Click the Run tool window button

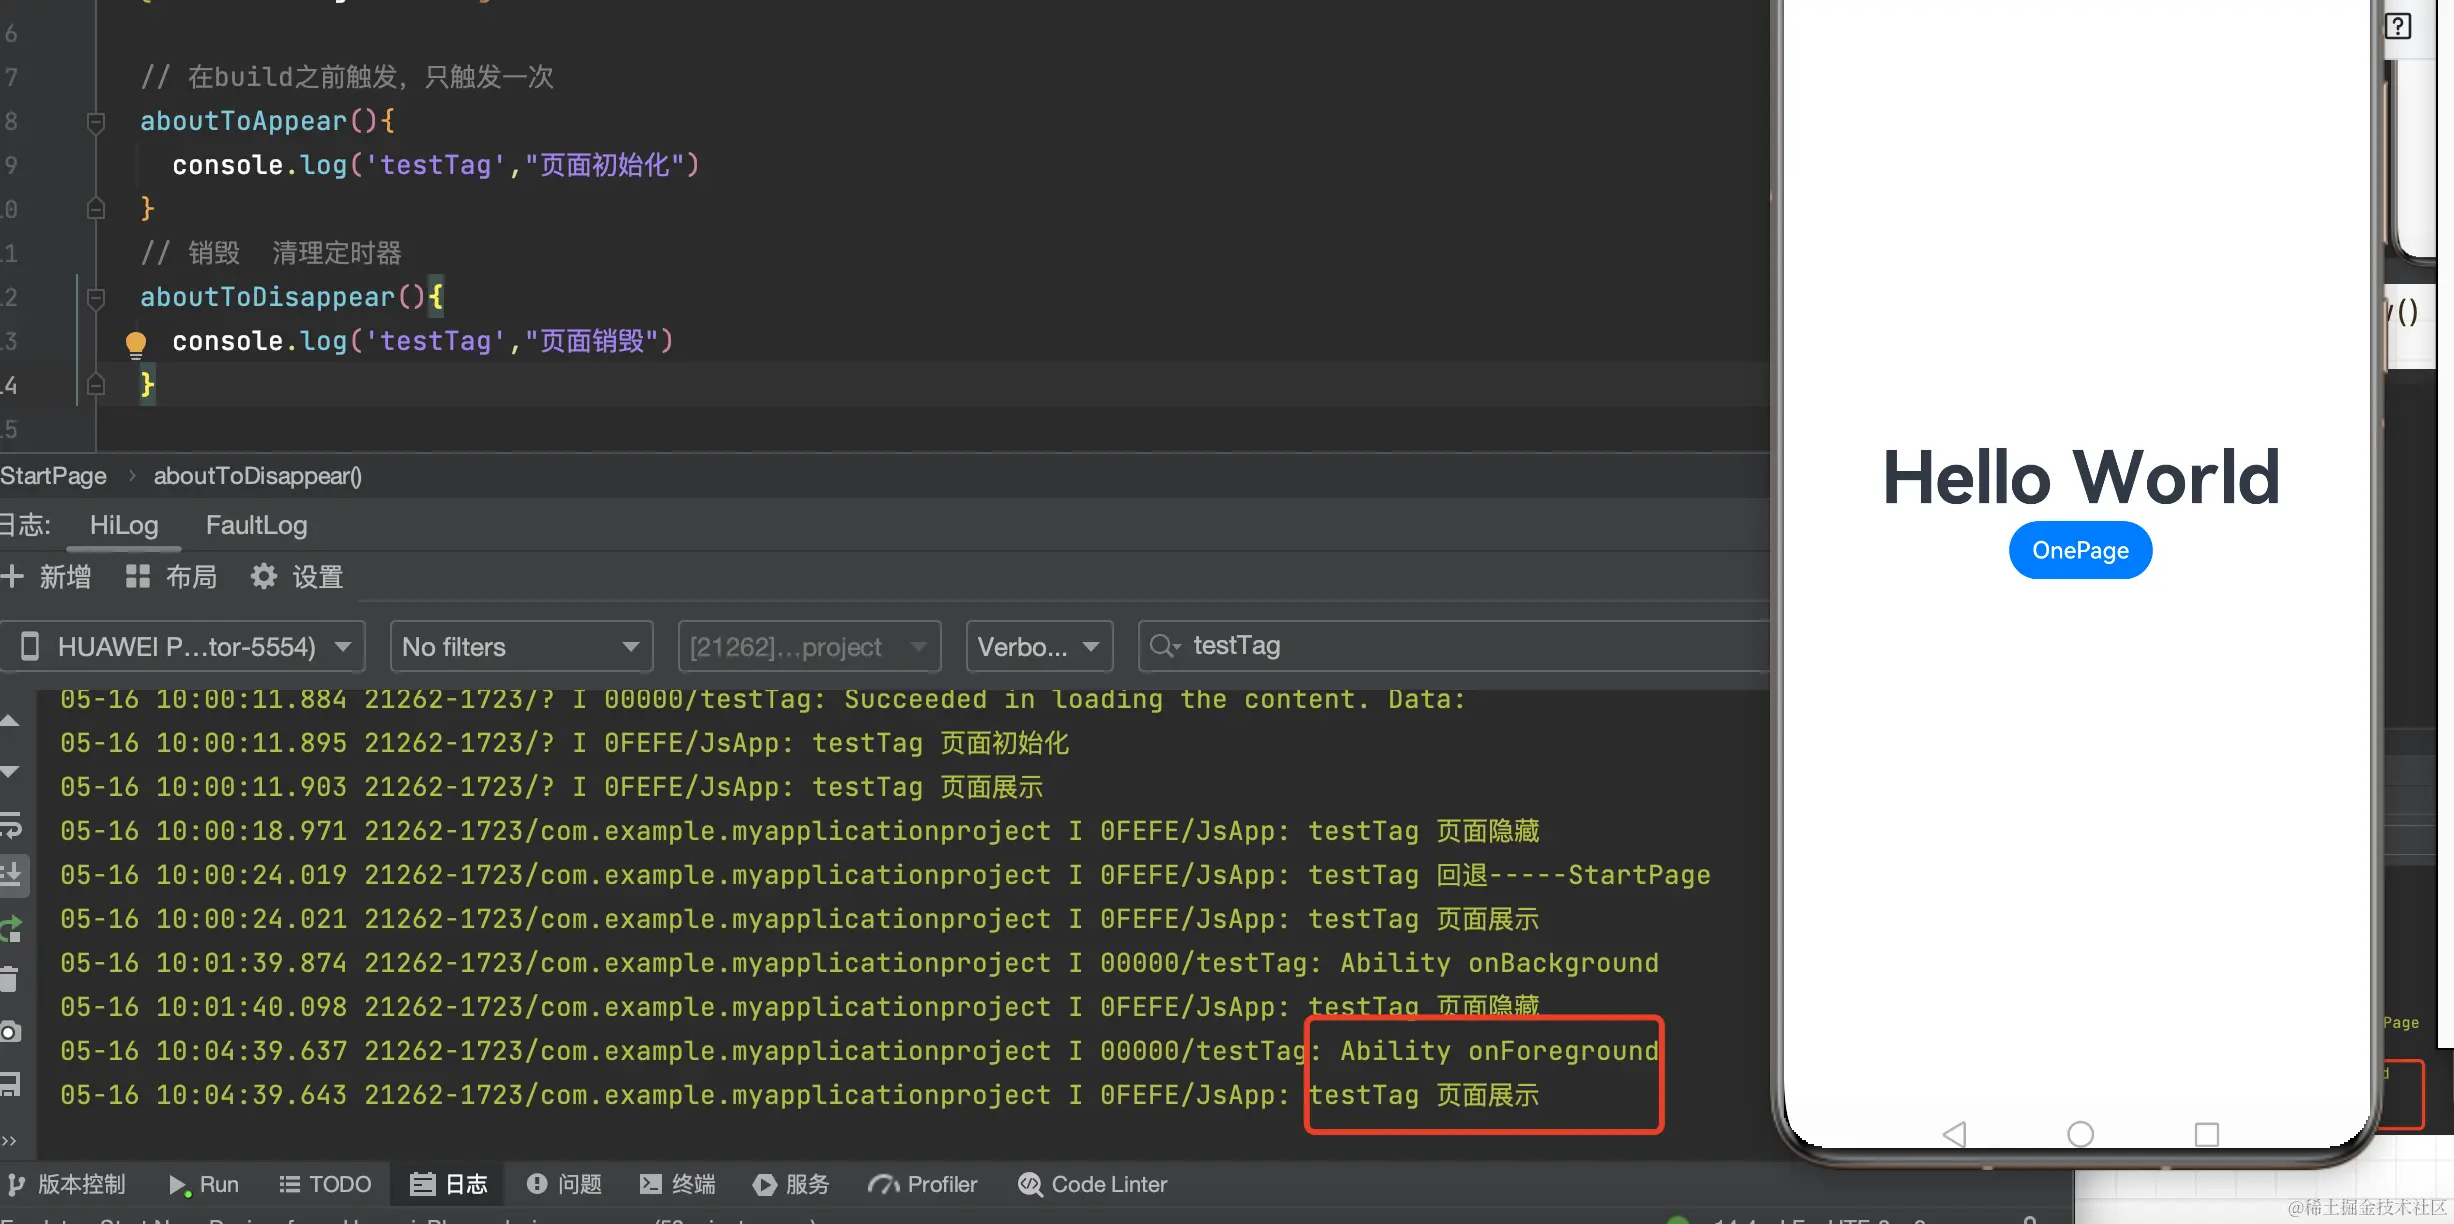tap(204, 1185)
